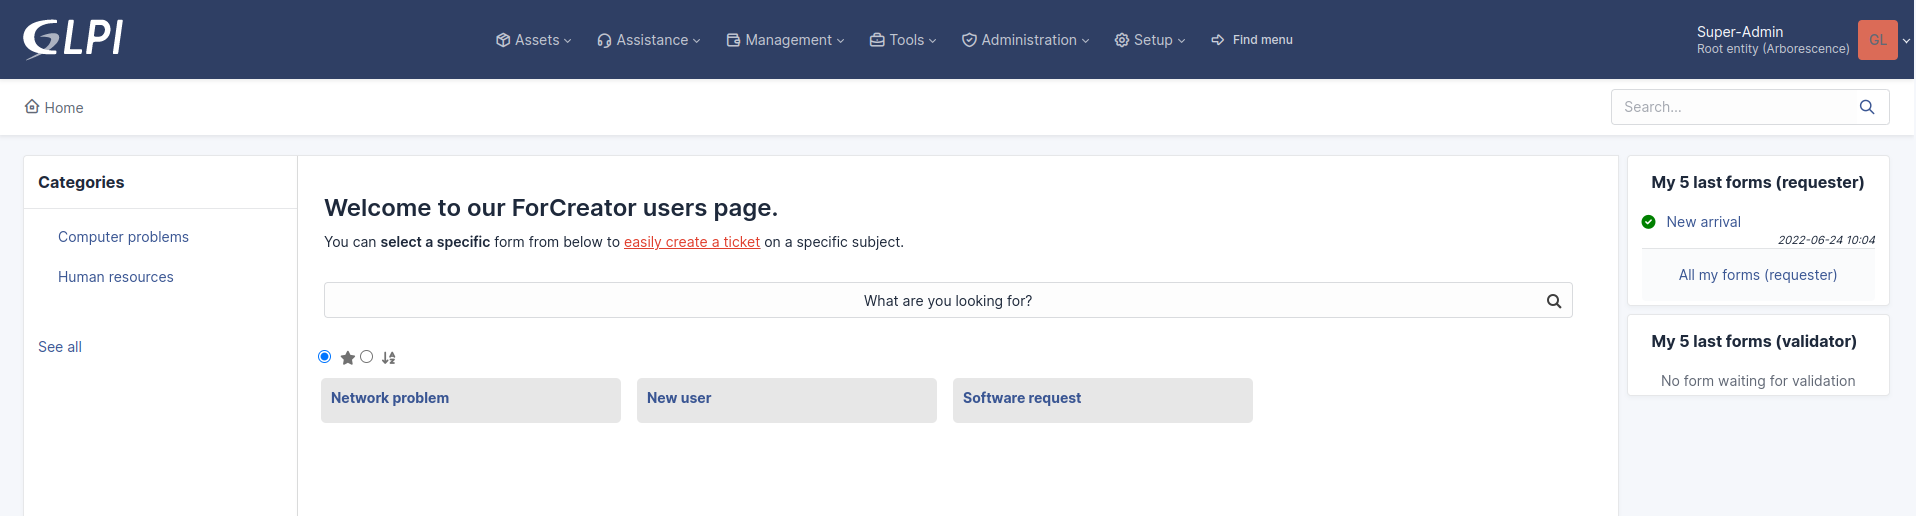This screenshot has height=516, width=1916.
Task: Select the alphabetical A-Z sort radio button
Action: [367, 357]
